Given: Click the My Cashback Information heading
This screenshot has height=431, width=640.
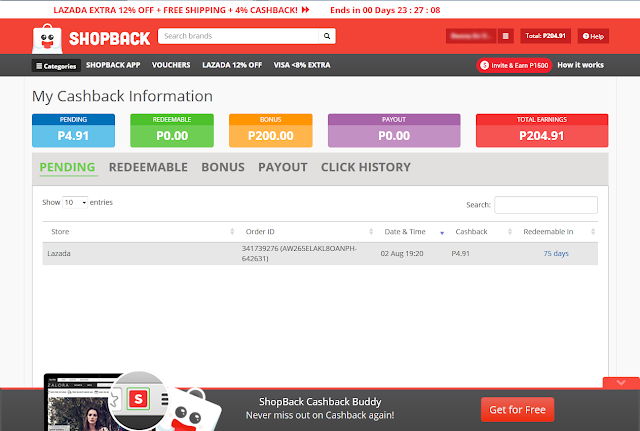Looking at the screenshot, I should tap(122, 96).
